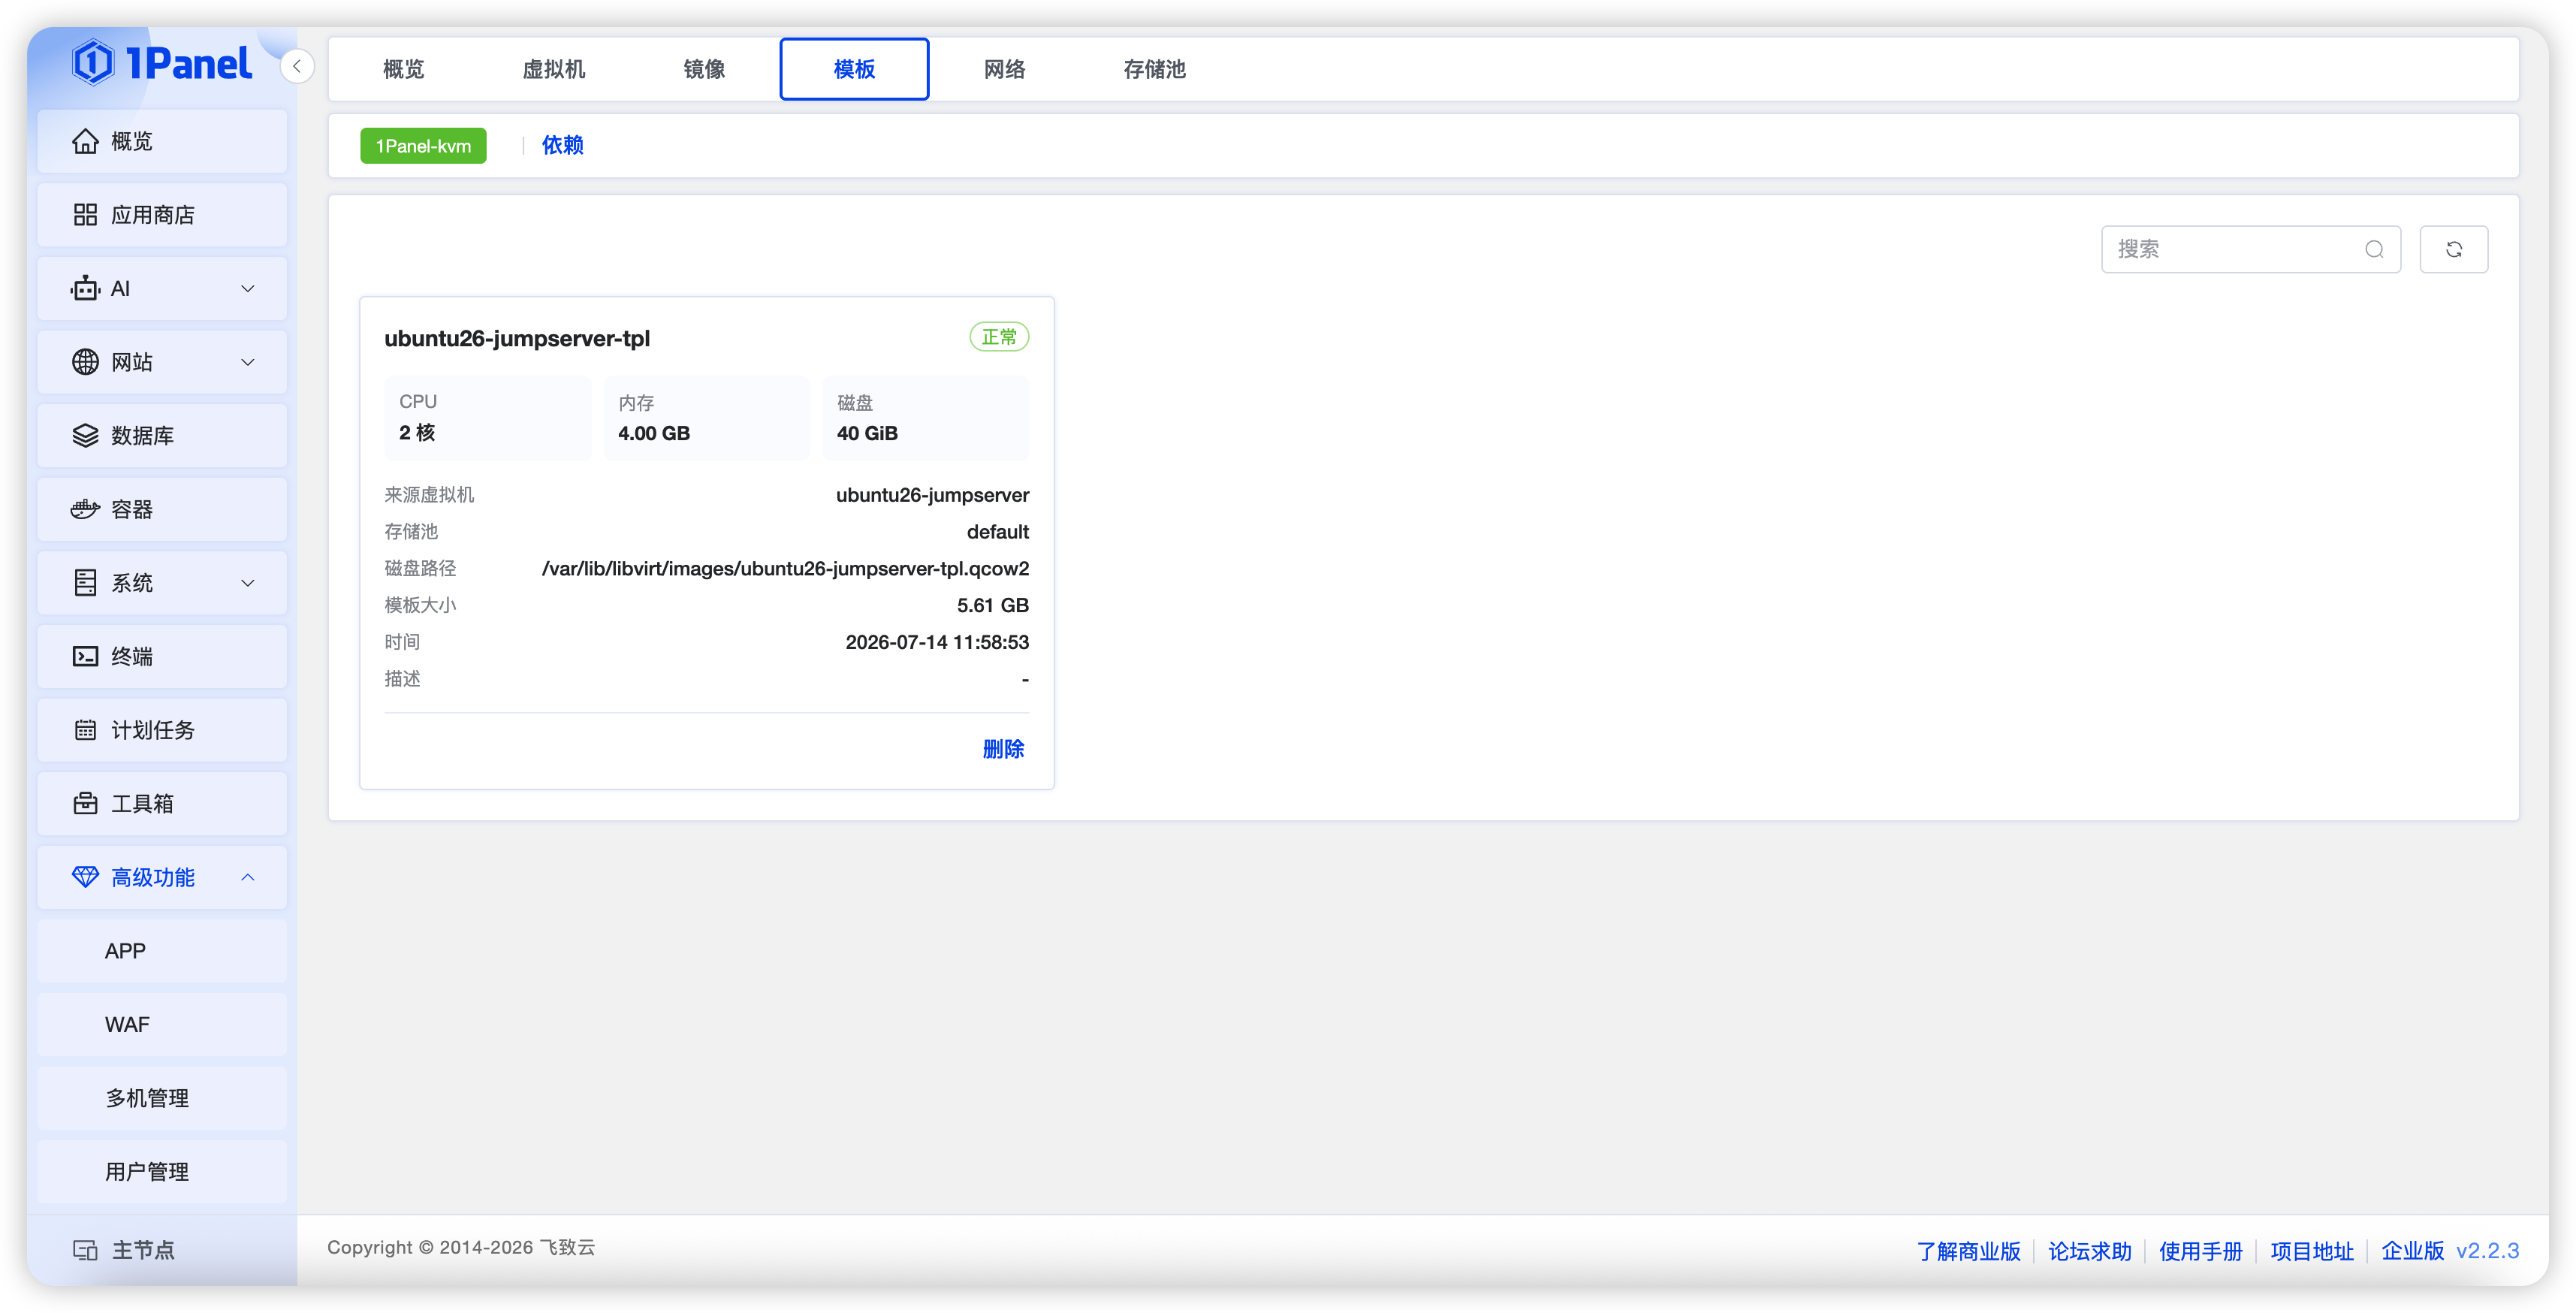Click the magnifier icon in search box

(x=2374, y=249)
